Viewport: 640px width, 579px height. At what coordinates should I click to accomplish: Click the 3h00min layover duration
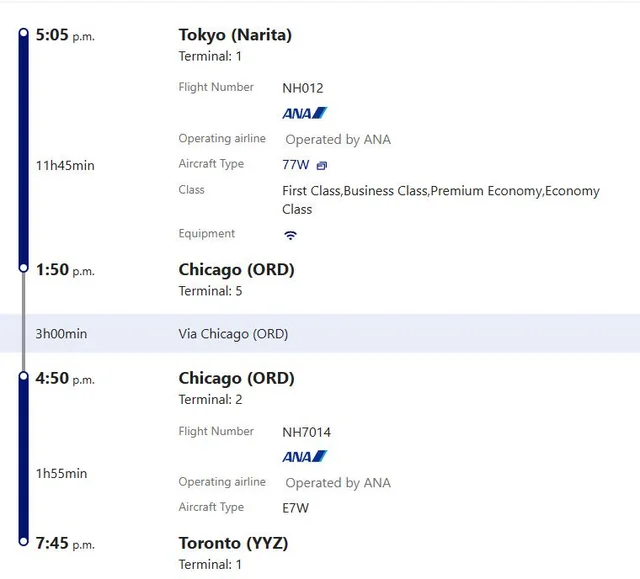61,334
